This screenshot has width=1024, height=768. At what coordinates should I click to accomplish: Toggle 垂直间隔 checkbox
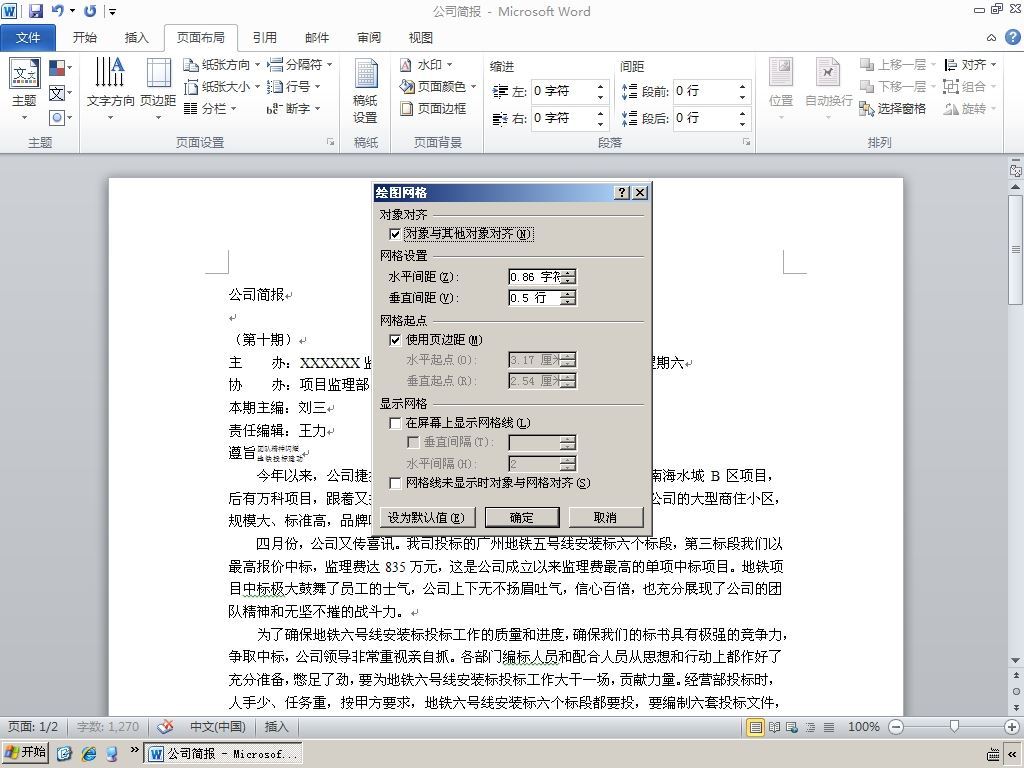413,442
